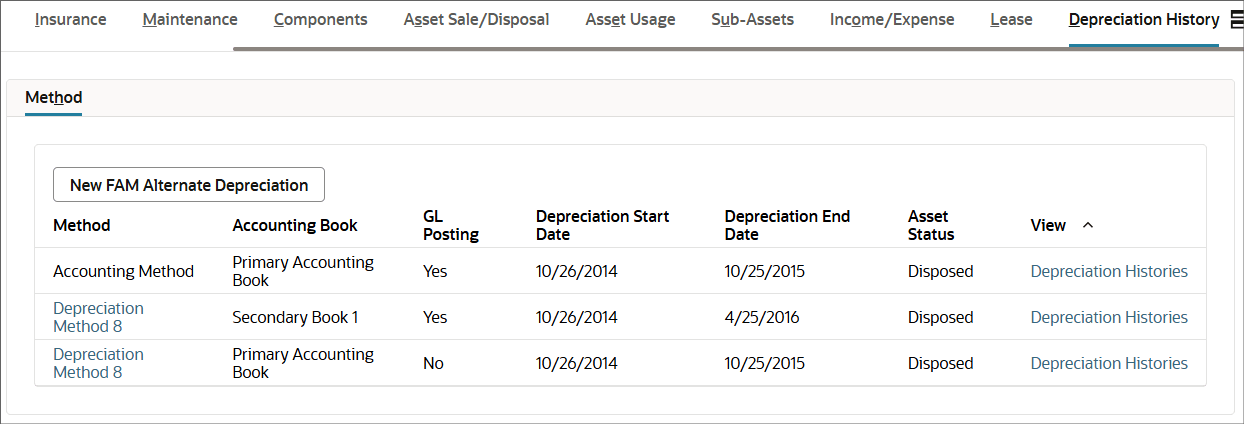Click the 4/25/2016 end date cell
1244x424 pixels.
tap(762, 317)
